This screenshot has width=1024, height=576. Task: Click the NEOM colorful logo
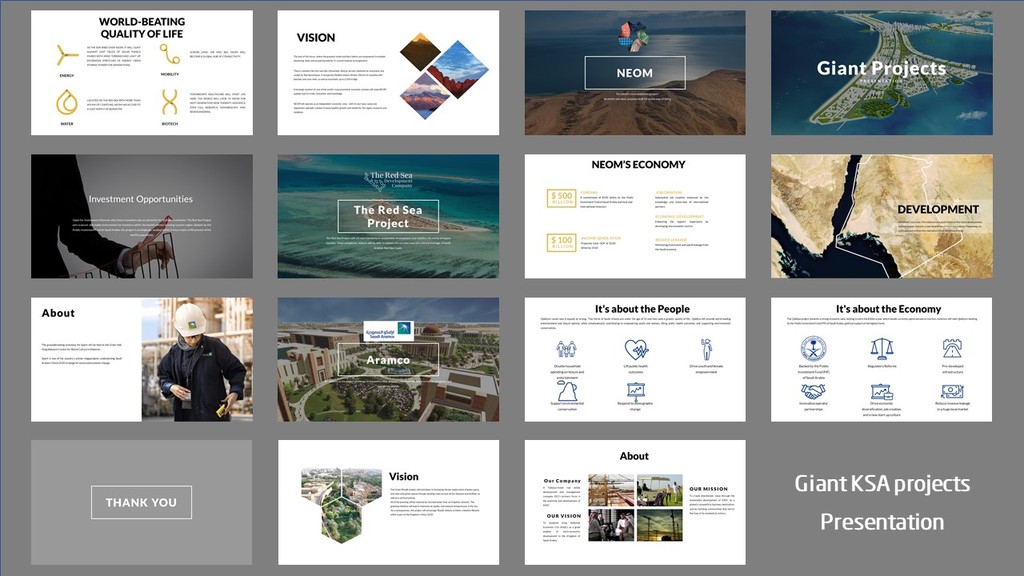point(633,36)
